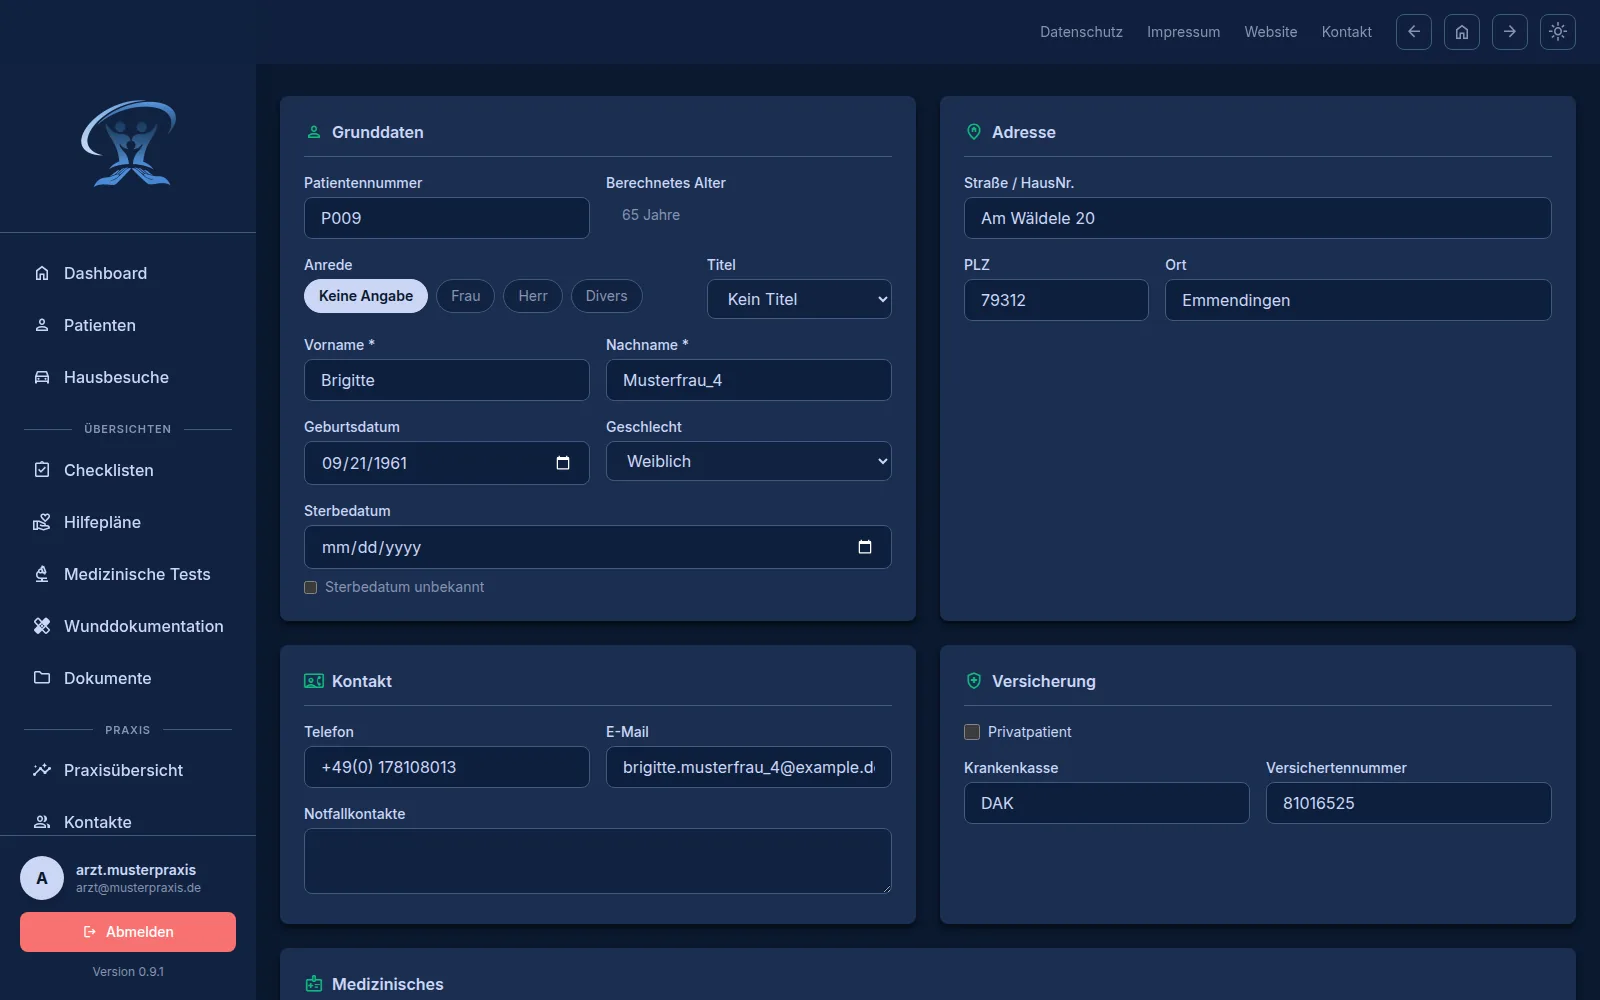Check Sterbedatum unbekannt checkbox

311,588
